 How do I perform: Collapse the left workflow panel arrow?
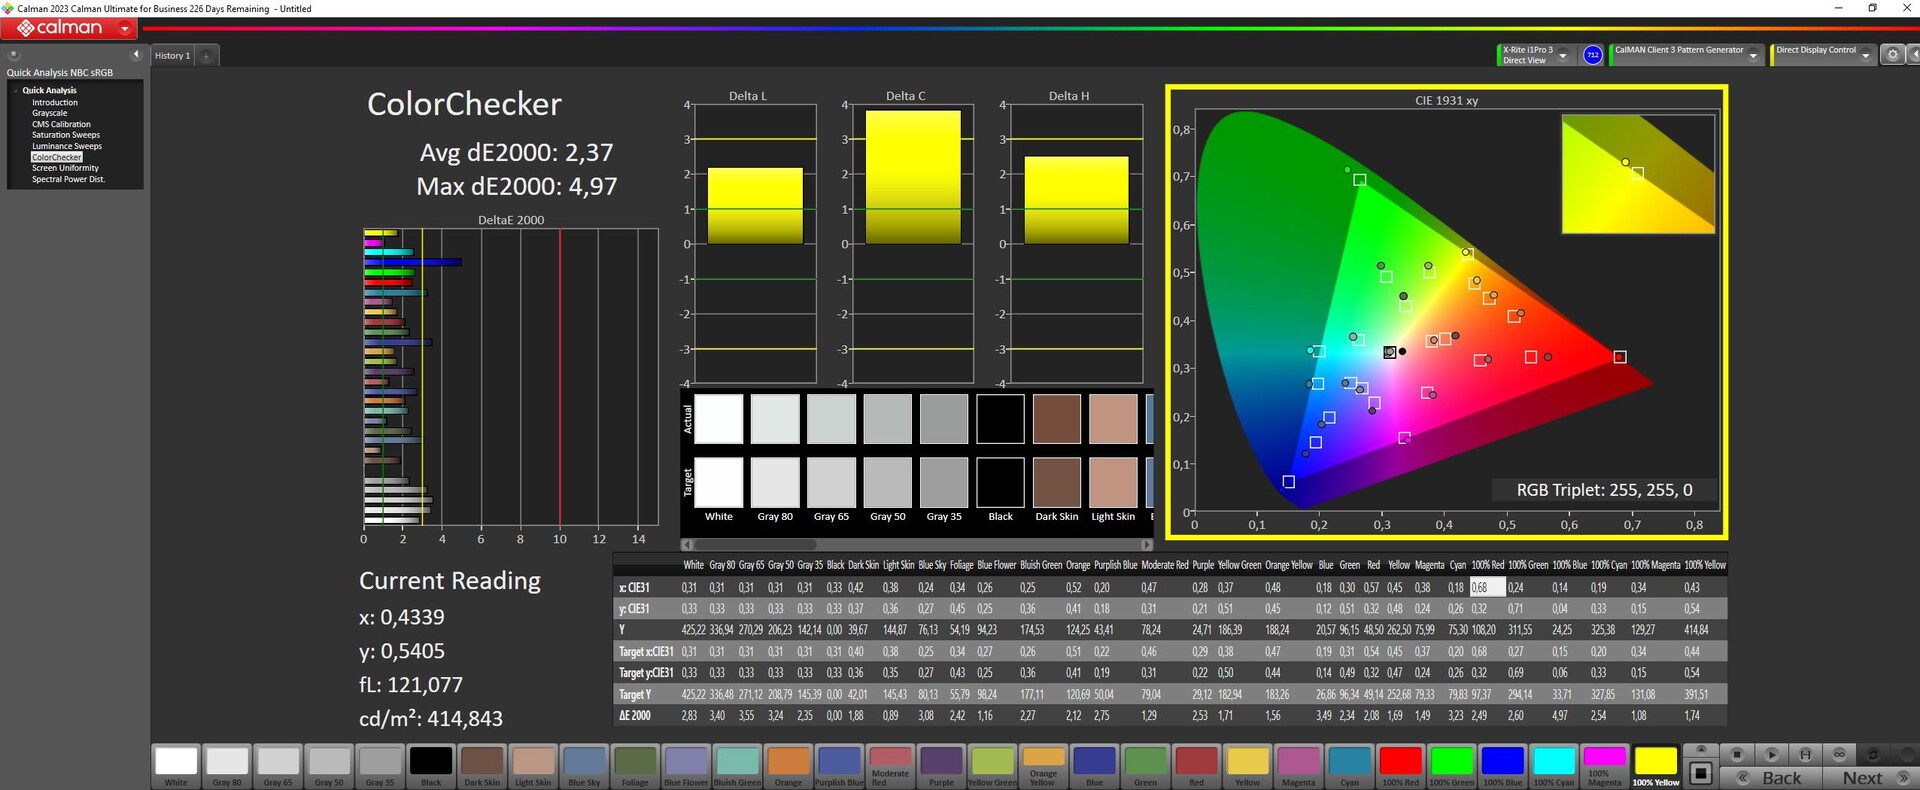(x=136, y=55)
